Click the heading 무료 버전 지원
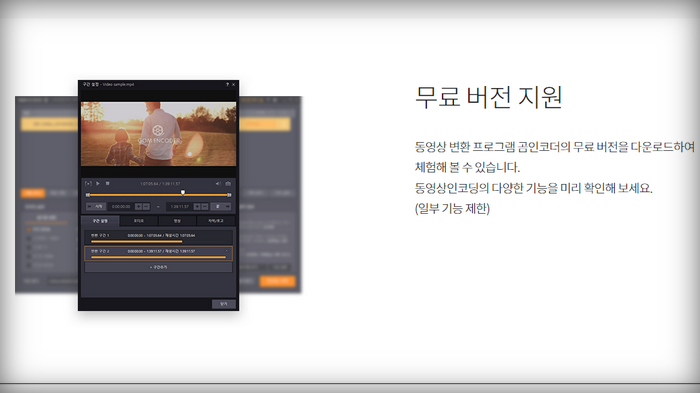 (489, 97)
